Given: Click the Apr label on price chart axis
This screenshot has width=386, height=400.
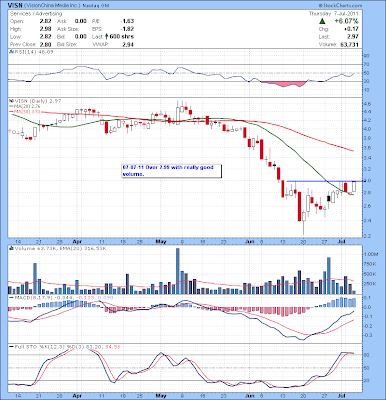Looking at the screenshot, I should [x=77, y=241].
